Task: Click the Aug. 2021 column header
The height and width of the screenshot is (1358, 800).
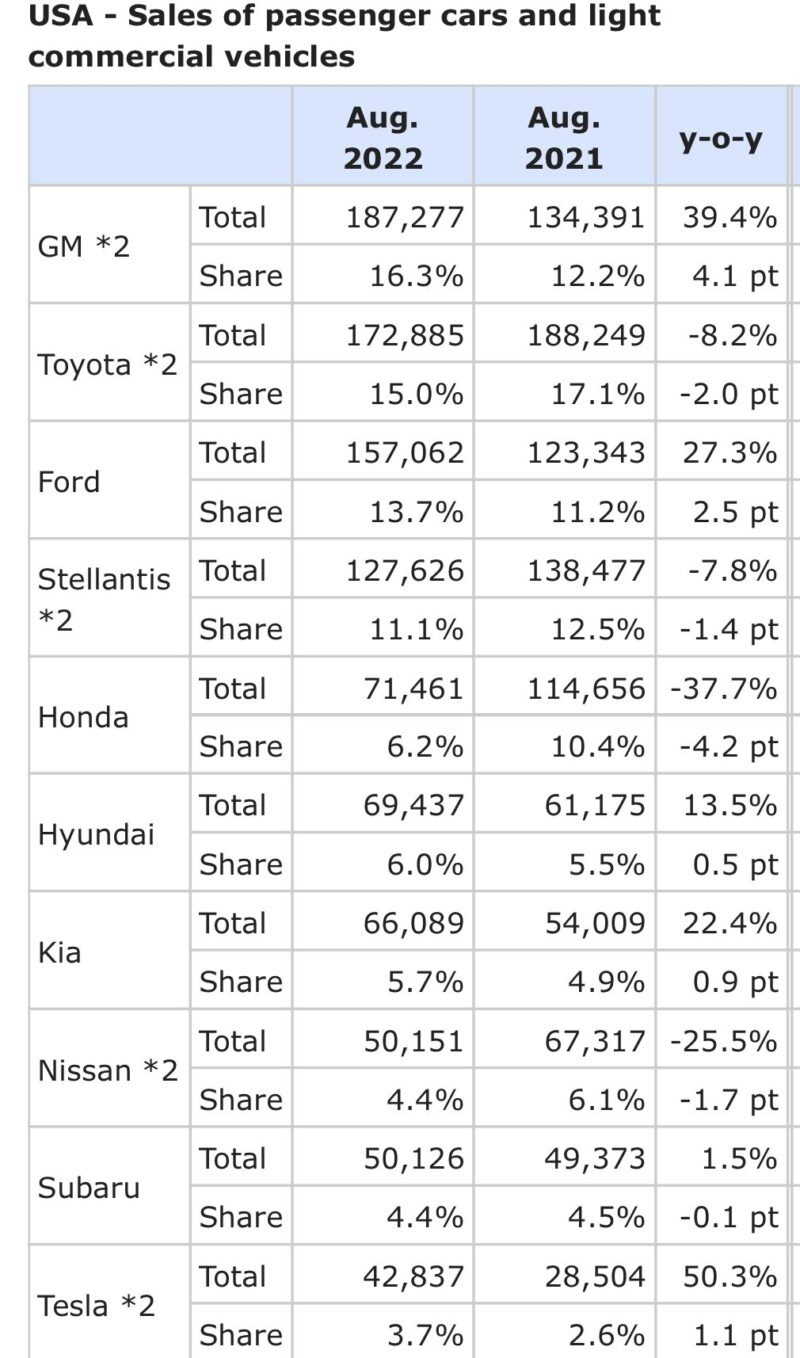Action: click(x=565, y=138)
